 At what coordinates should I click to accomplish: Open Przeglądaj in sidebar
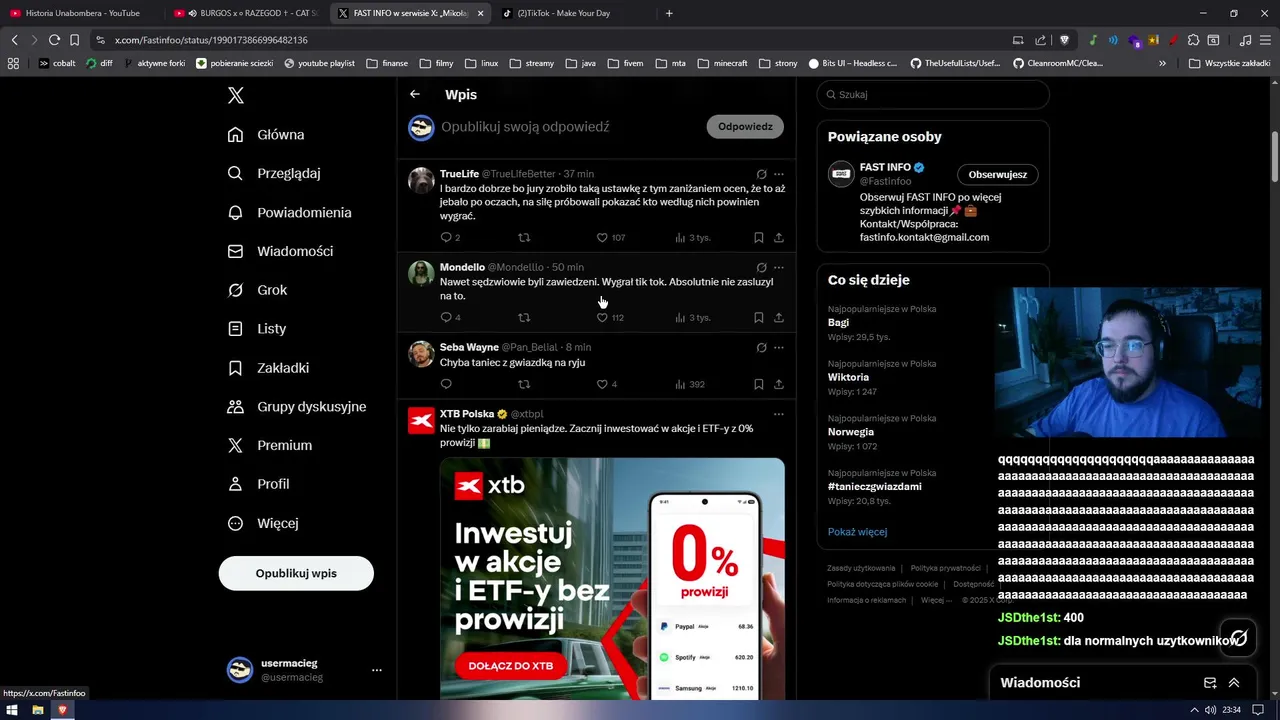274,173
